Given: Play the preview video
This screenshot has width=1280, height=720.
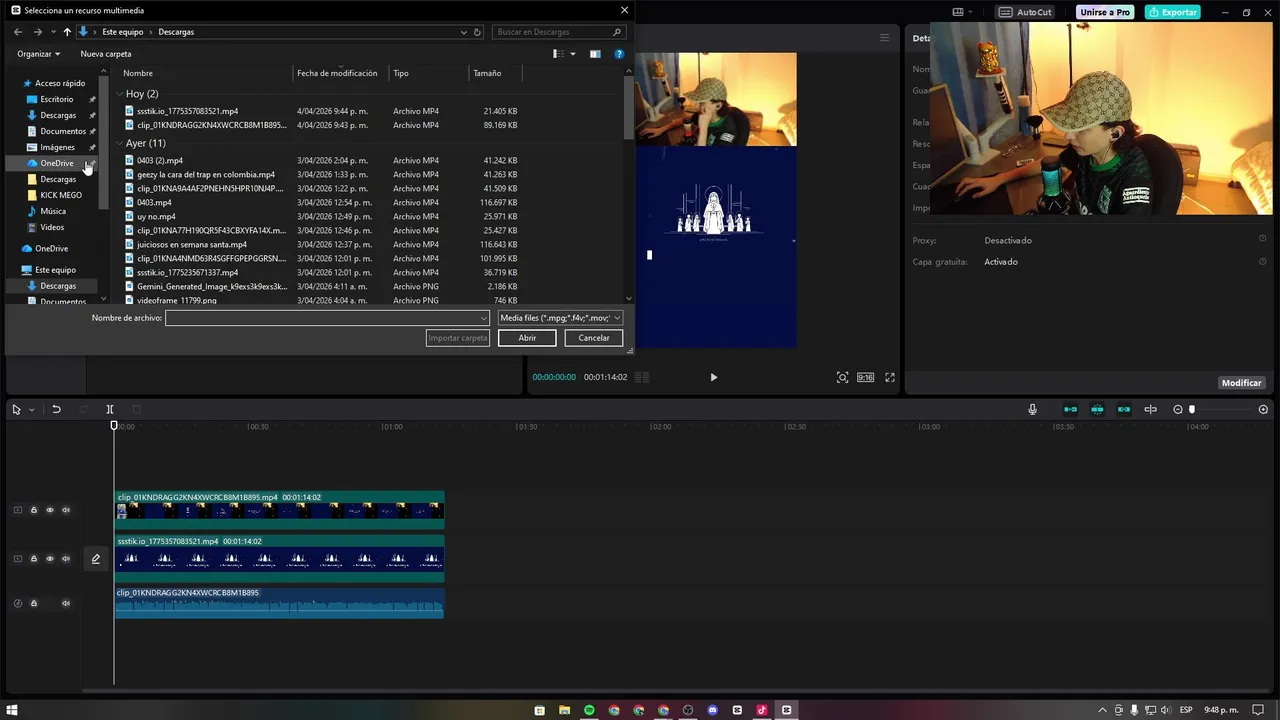Looking at the screenshot, I should (713, 377).
